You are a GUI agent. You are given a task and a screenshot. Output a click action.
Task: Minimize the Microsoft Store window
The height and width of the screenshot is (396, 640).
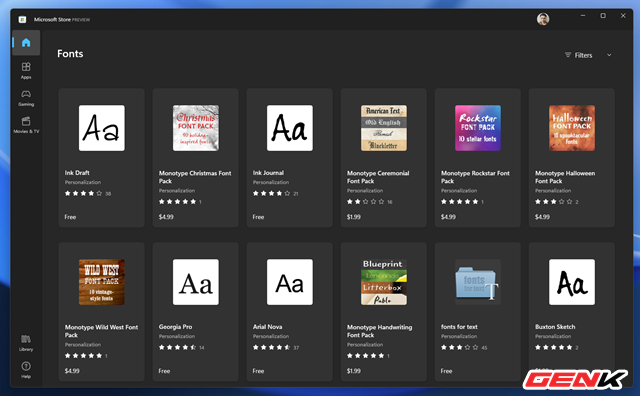[583, 16]
